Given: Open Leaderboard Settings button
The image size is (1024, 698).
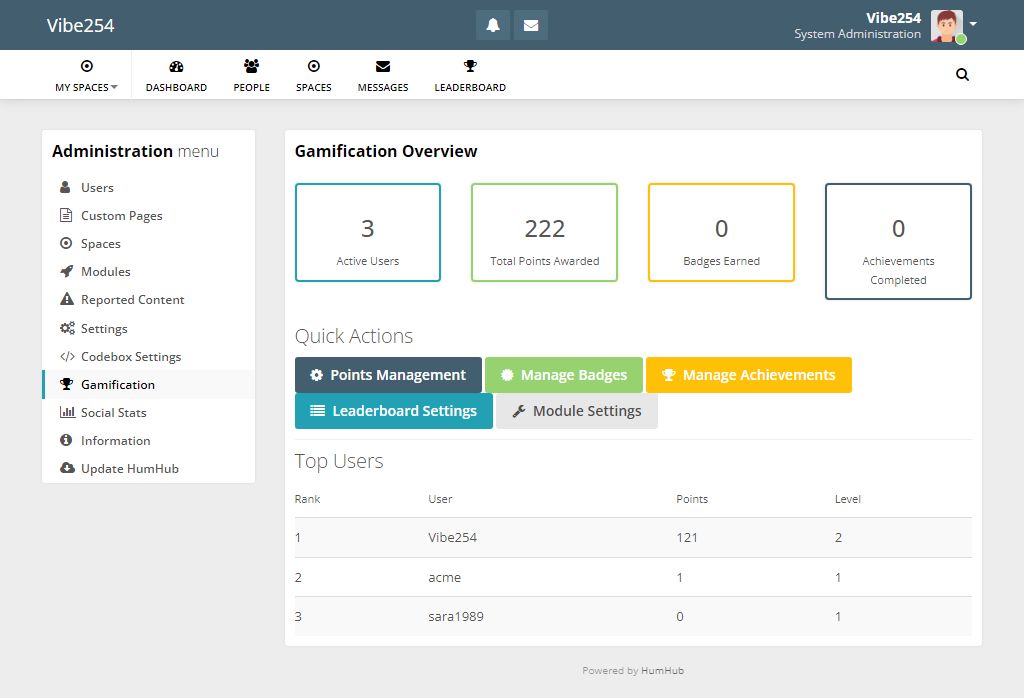Looking at the screenshot, I should pos(393,411).
